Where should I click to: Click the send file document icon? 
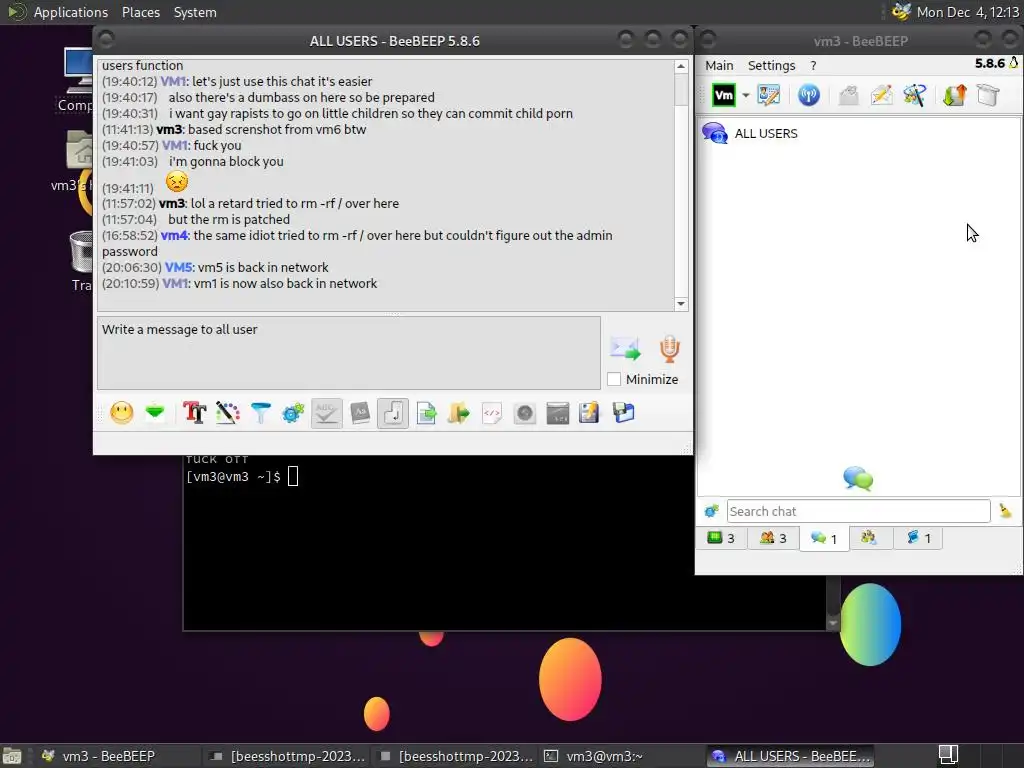click(426, 413)
